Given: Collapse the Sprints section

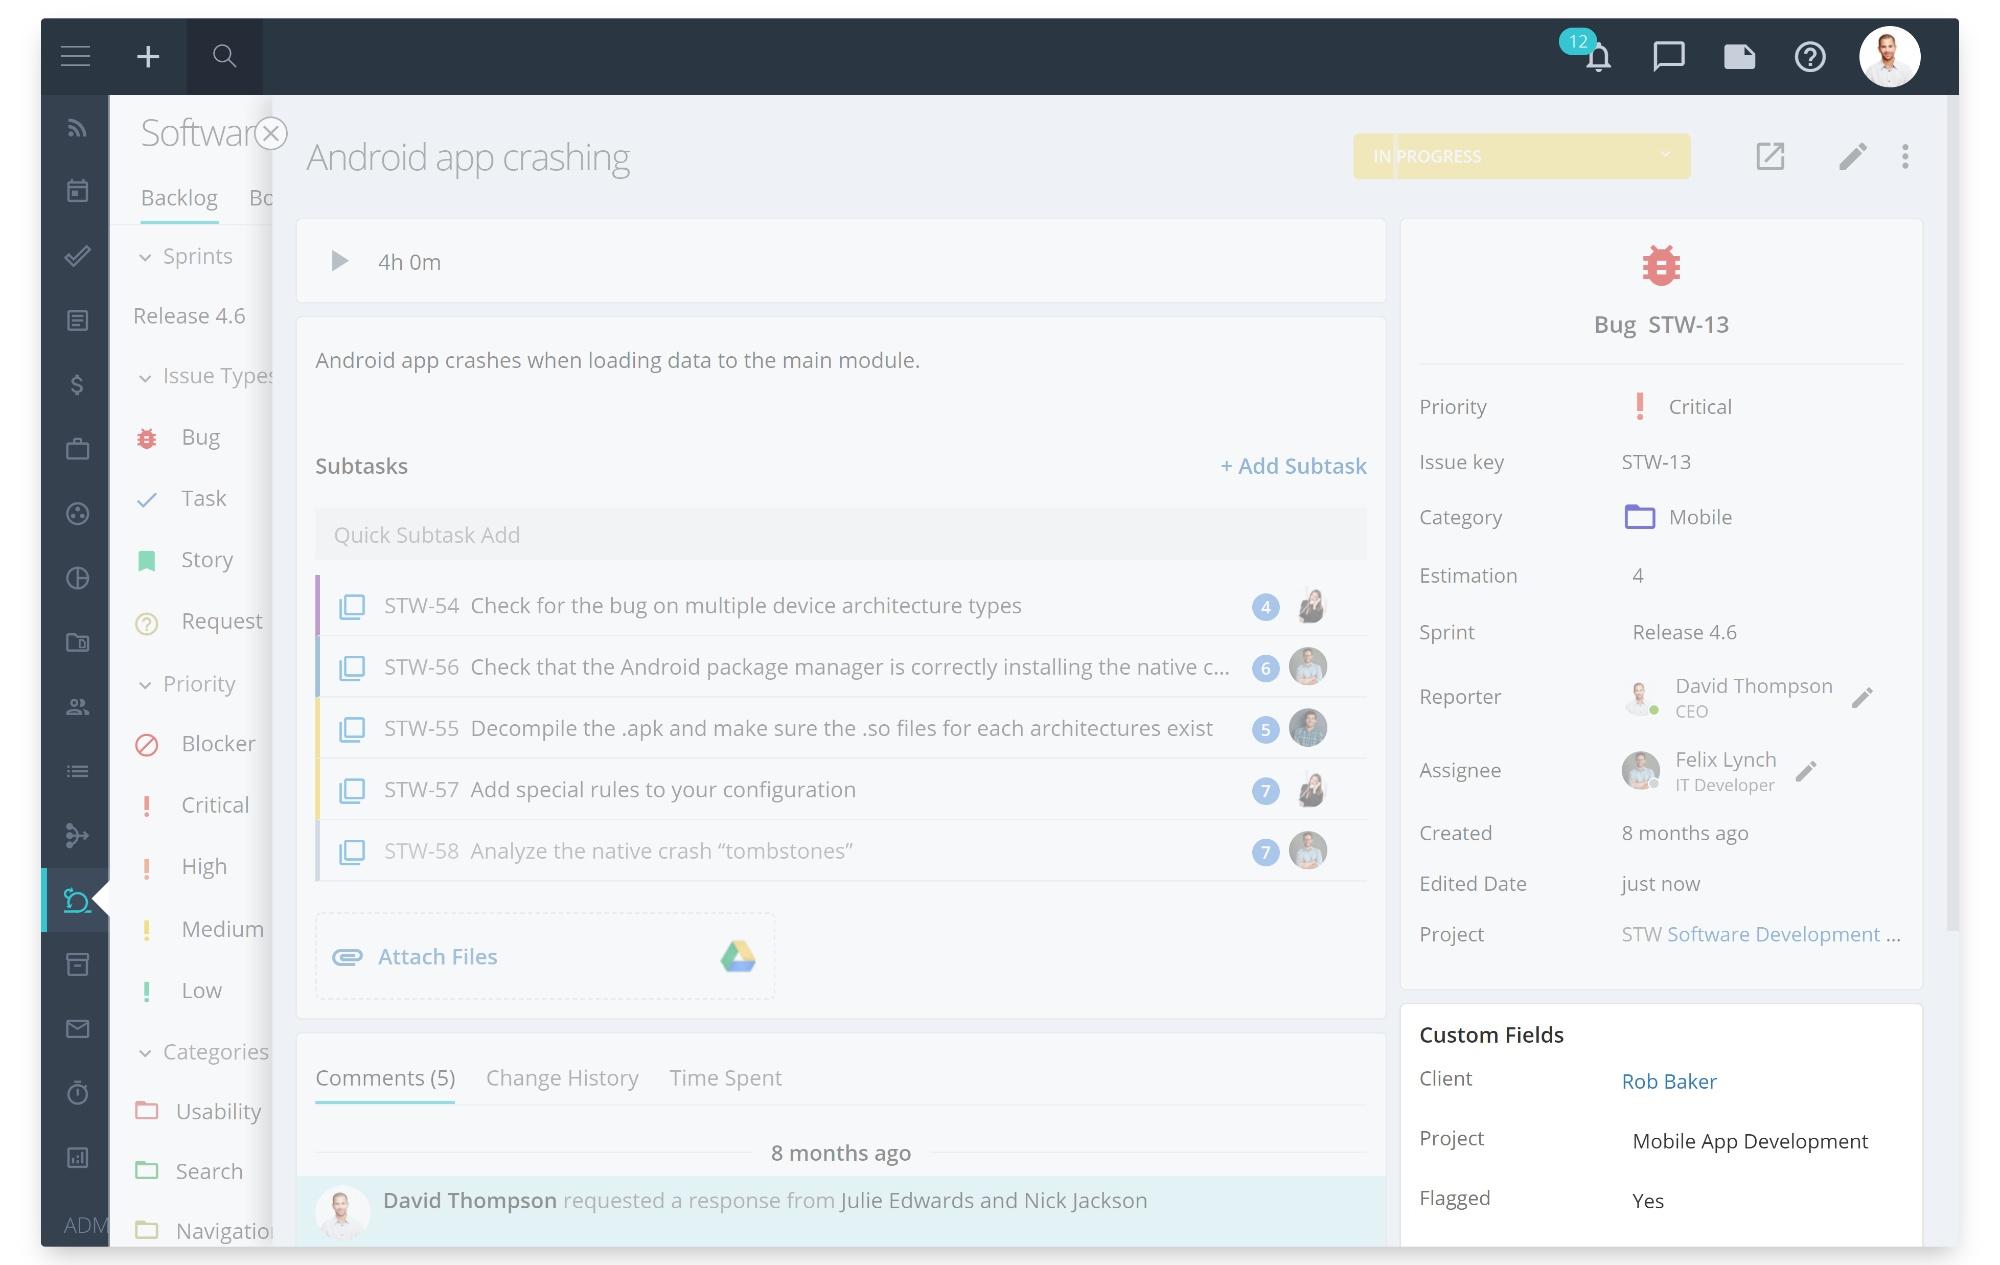Looking at the screenshot, I should (145, 257).
